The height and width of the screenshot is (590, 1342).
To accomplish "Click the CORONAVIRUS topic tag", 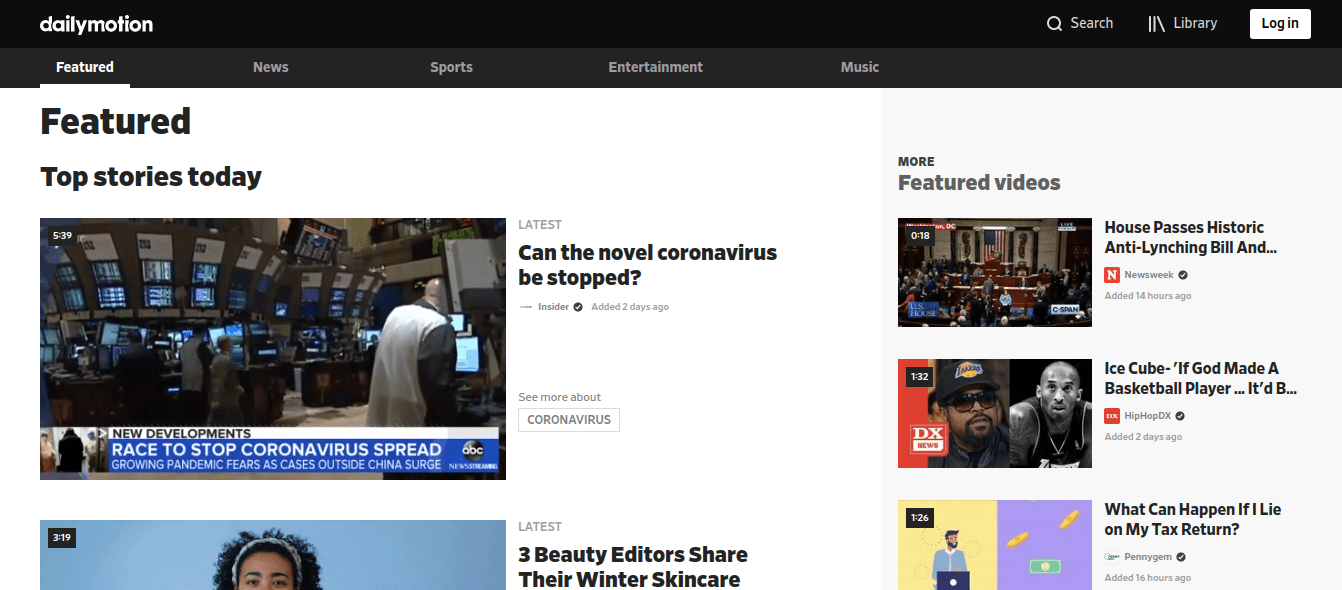I will (x=569, y=420).
